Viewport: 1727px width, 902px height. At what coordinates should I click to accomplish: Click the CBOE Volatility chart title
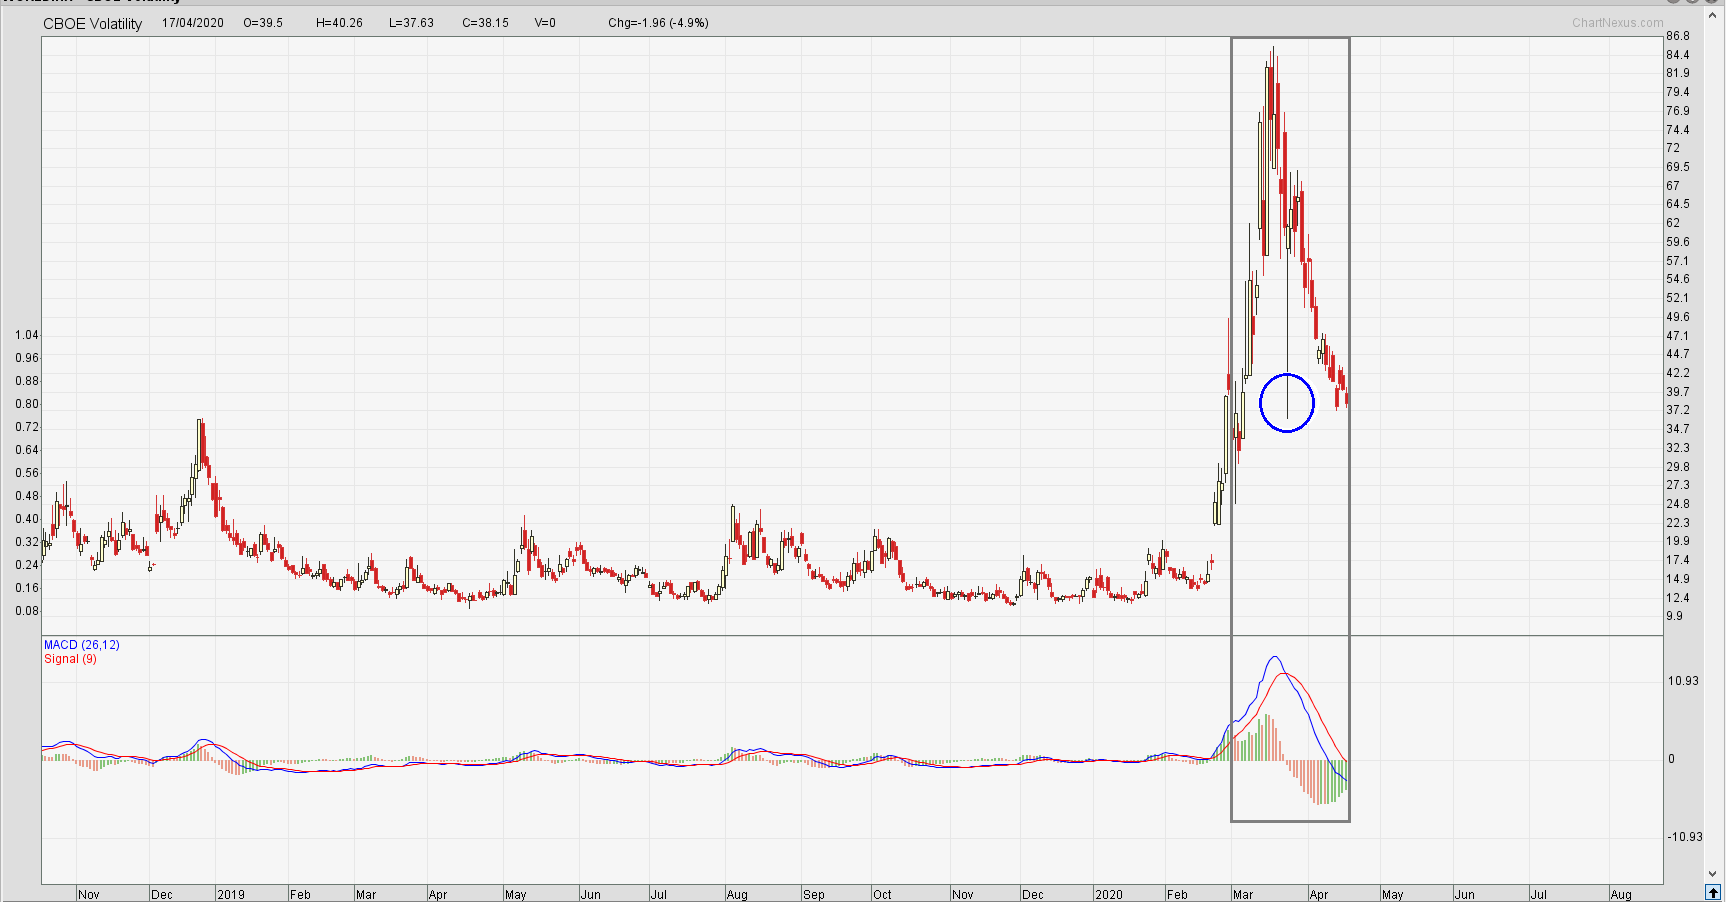tap(93, 23)
